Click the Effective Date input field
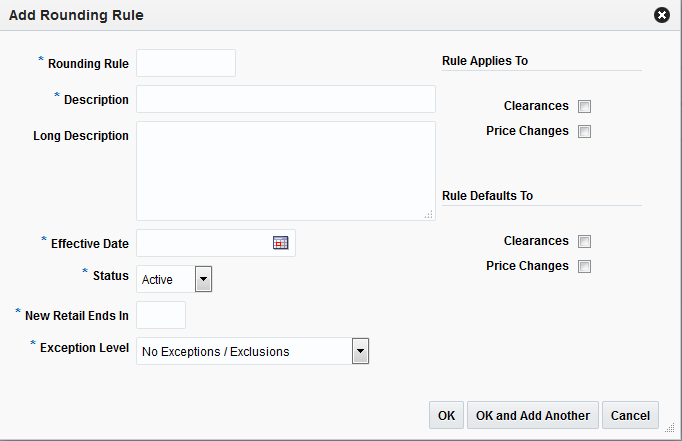 (203, 243)
